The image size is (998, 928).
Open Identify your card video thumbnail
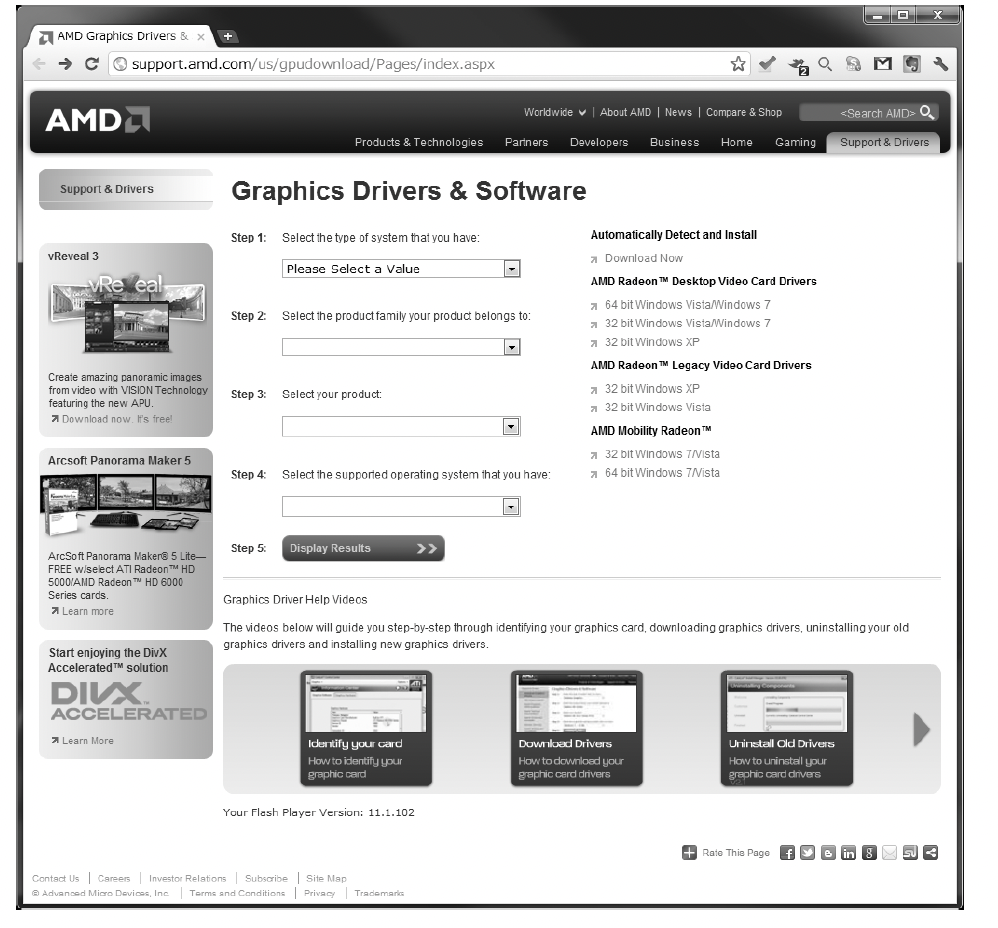(x=366, y=728)
